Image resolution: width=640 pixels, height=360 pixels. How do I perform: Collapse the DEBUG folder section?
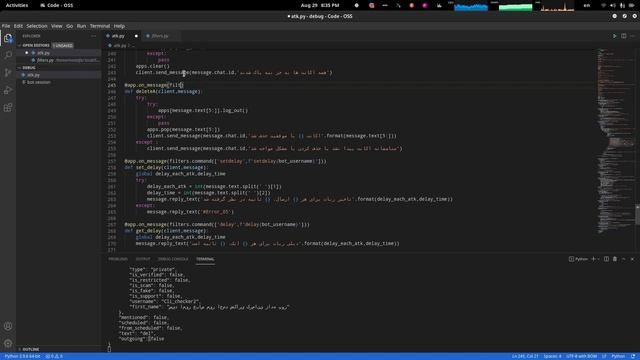pyautogui.click(x=29, y=68)
